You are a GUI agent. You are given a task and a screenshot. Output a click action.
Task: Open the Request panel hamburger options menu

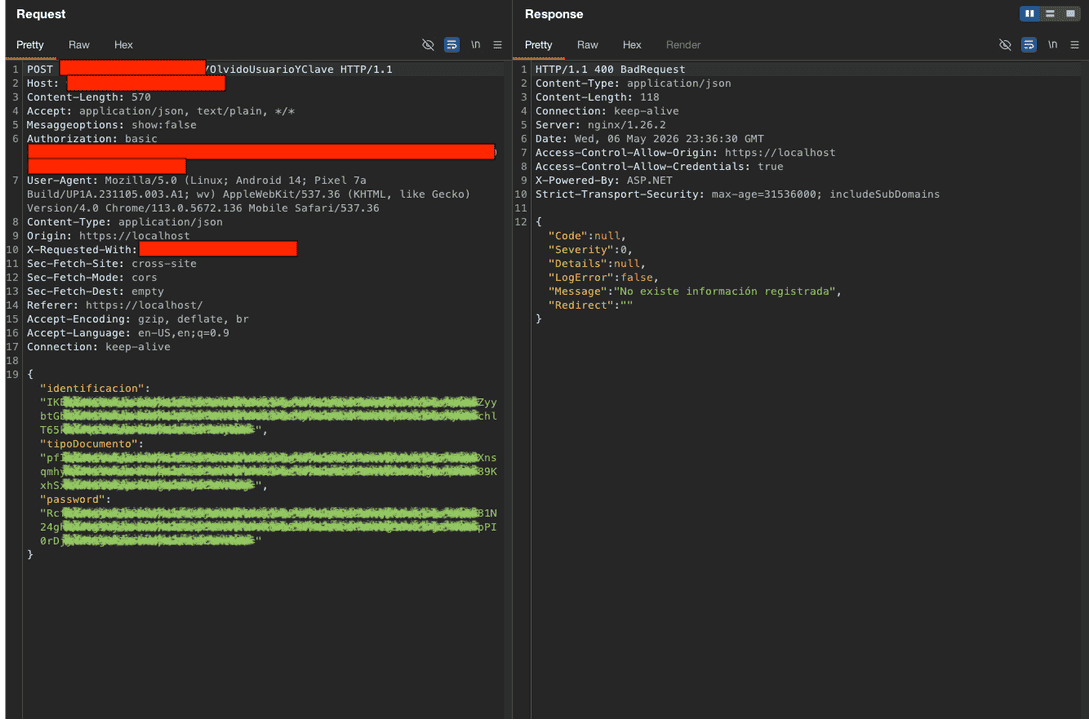click(498, 45)
